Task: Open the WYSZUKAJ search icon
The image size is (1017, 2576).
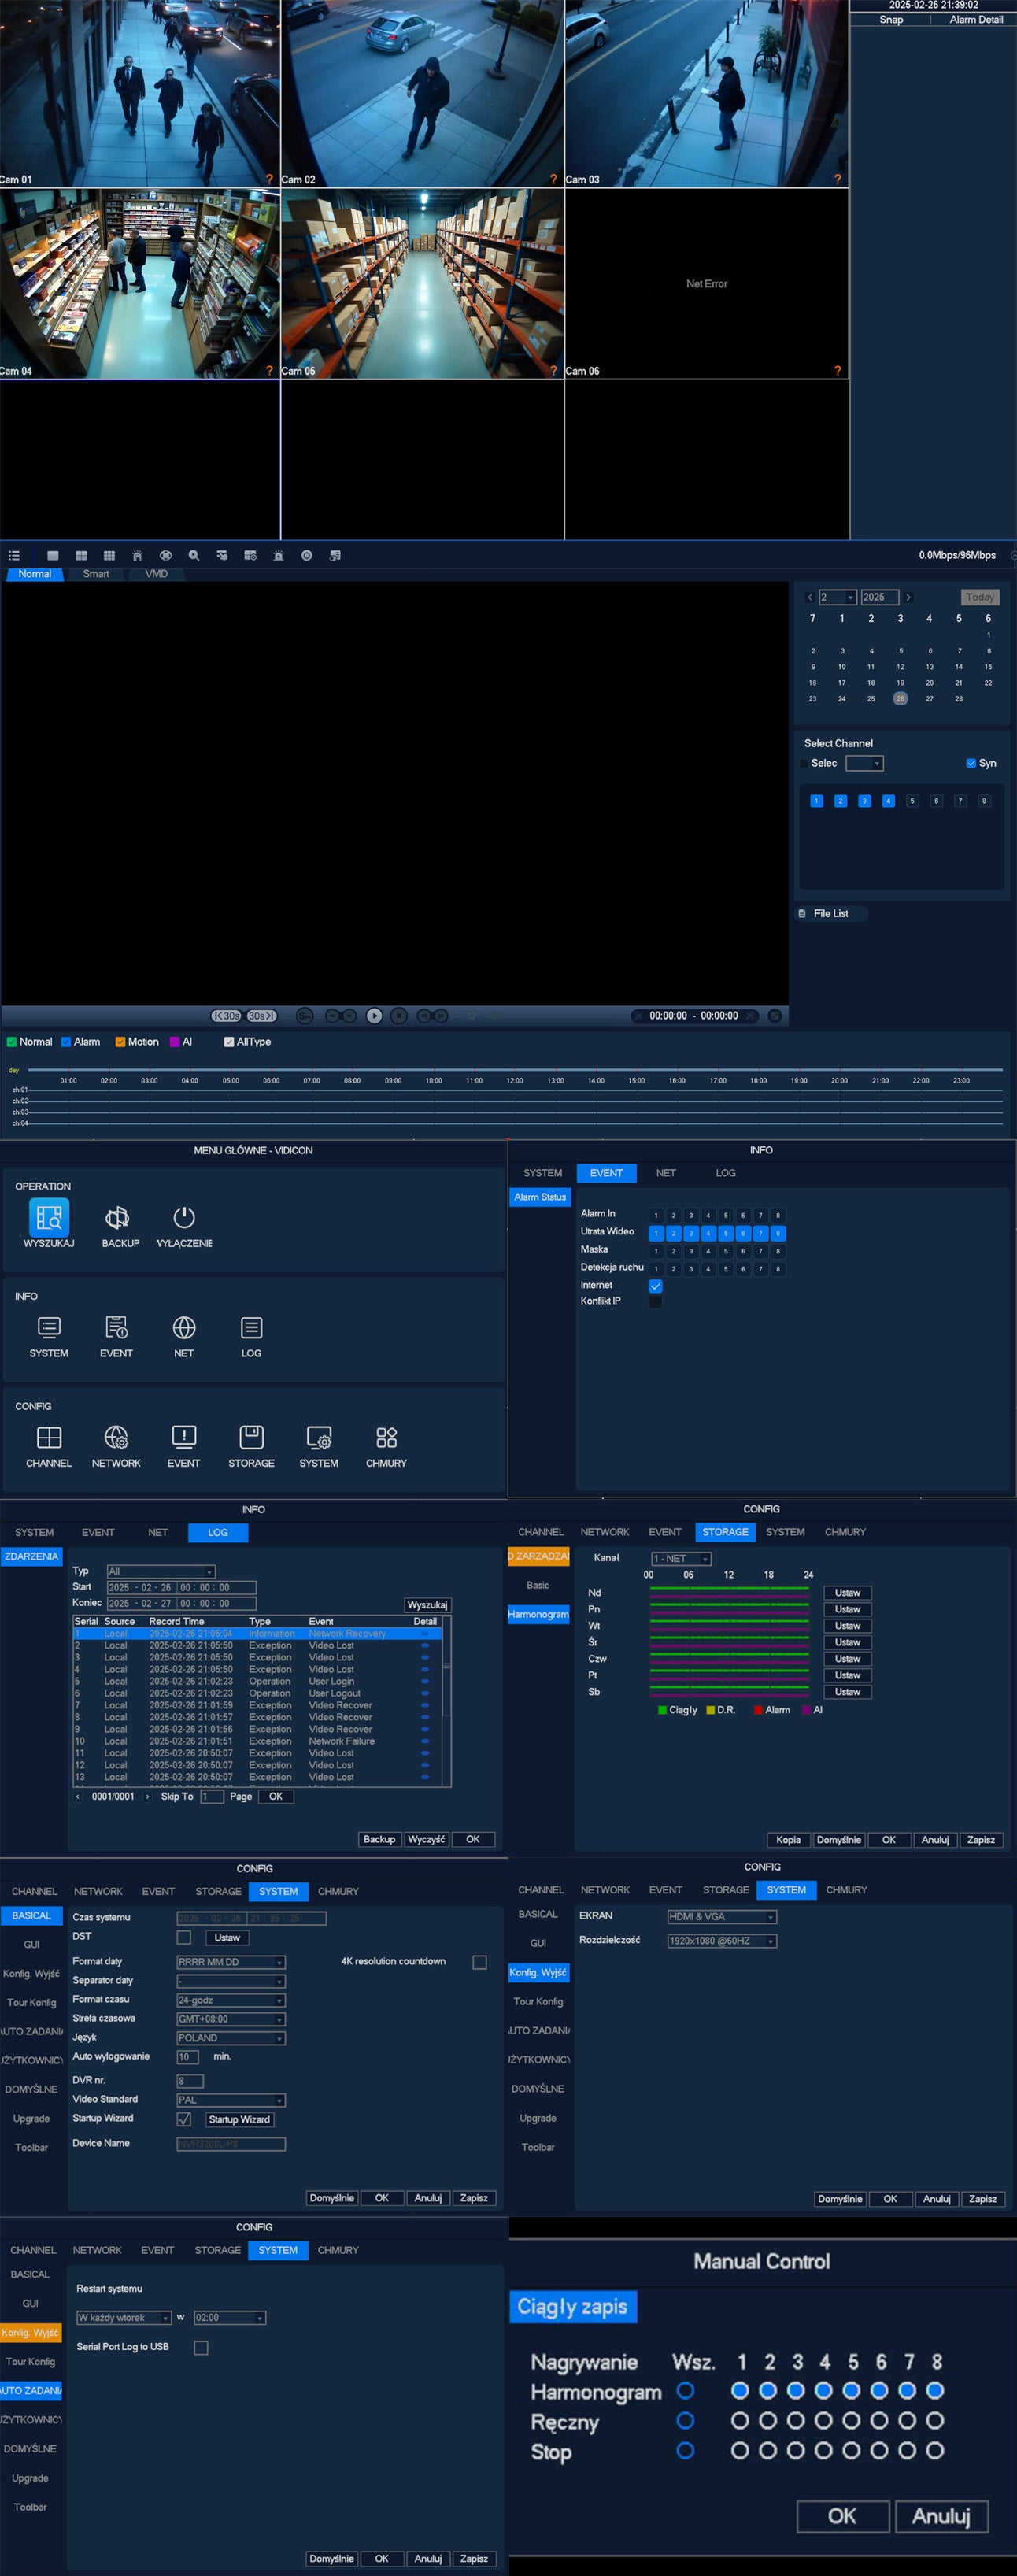Action: pos(48,1218)
